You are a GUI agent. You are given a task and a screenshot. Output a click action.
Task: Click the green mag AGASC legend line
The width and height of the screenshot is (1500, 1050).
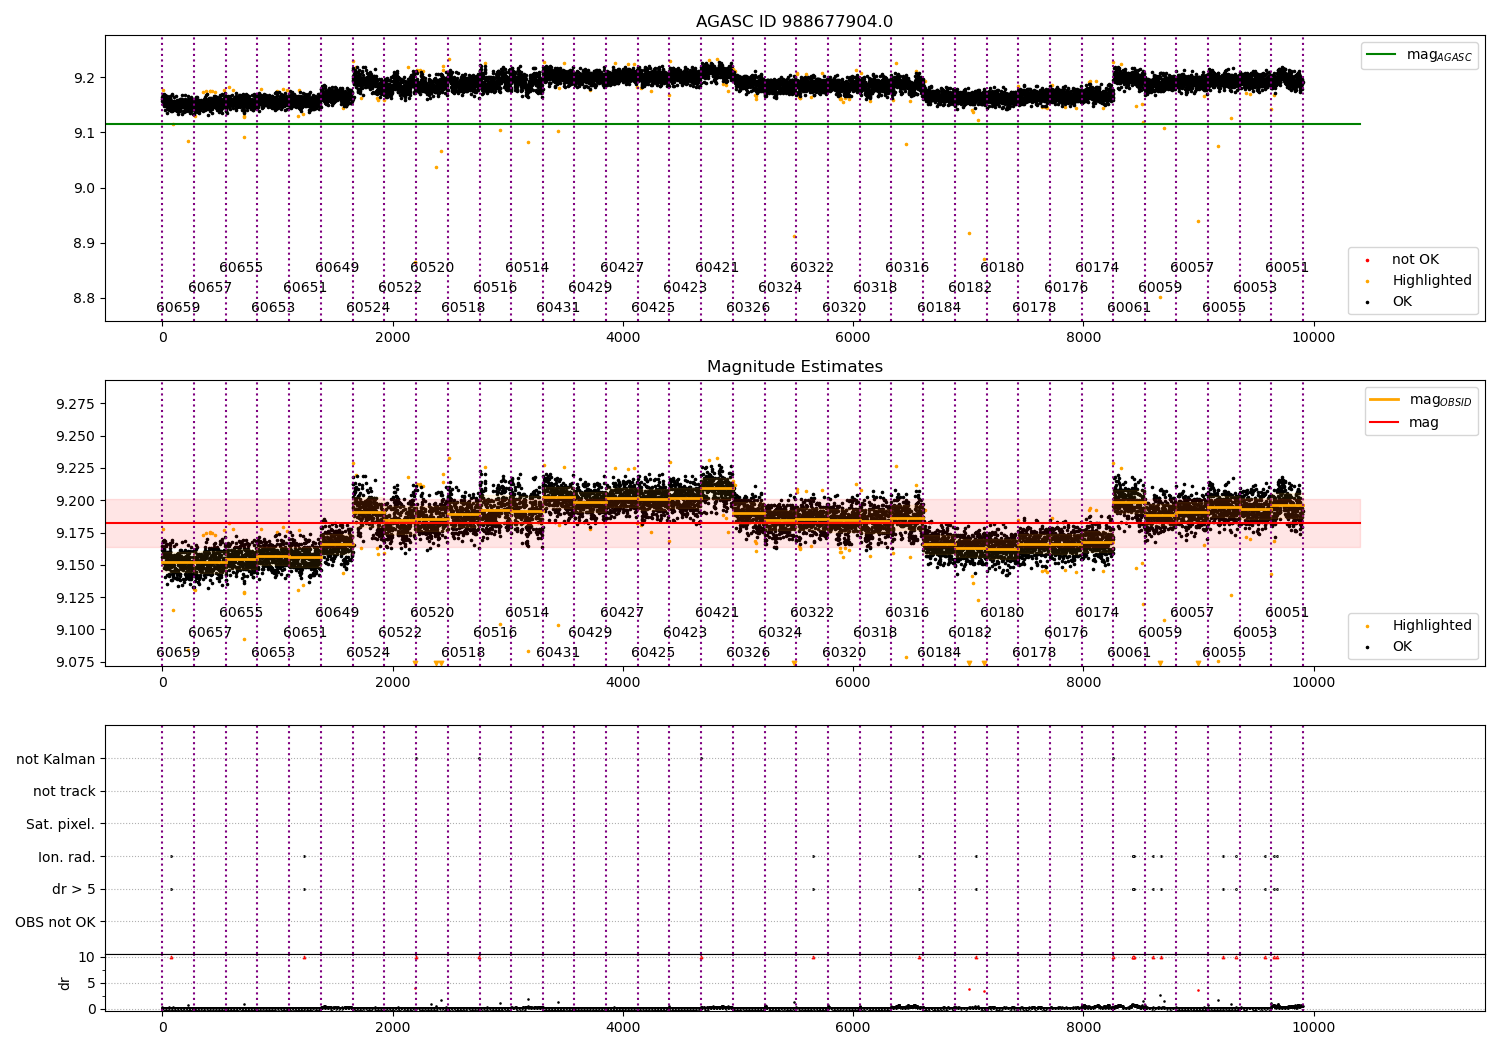pyautogui.click(x=1381, y=55)
